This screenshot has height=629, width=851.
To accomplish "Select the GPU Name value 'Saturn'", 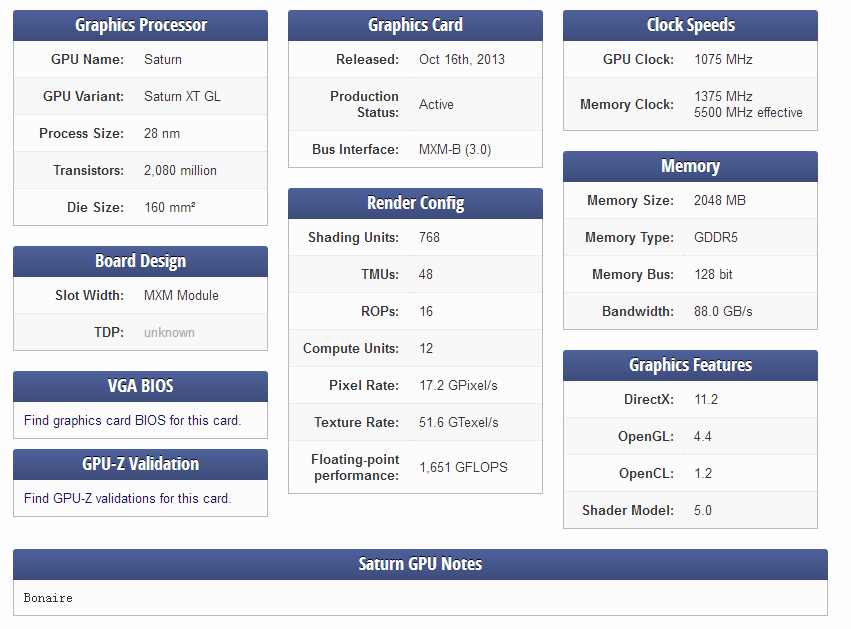I will click(x=163, y=59).
